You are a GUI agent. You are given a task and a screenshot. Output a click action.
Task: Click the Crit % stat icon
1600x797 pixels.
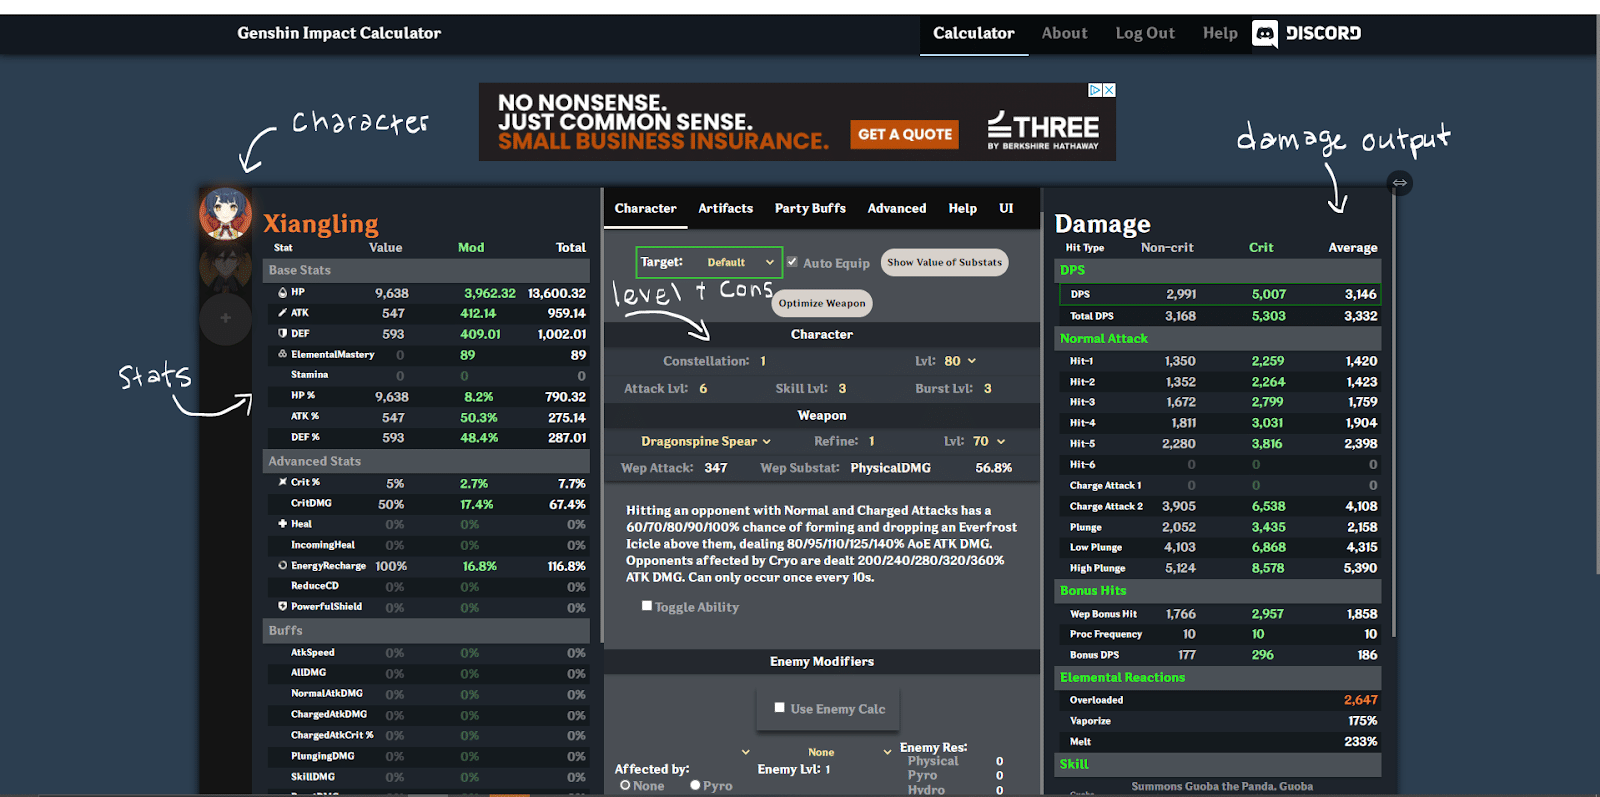pos(283,482)
